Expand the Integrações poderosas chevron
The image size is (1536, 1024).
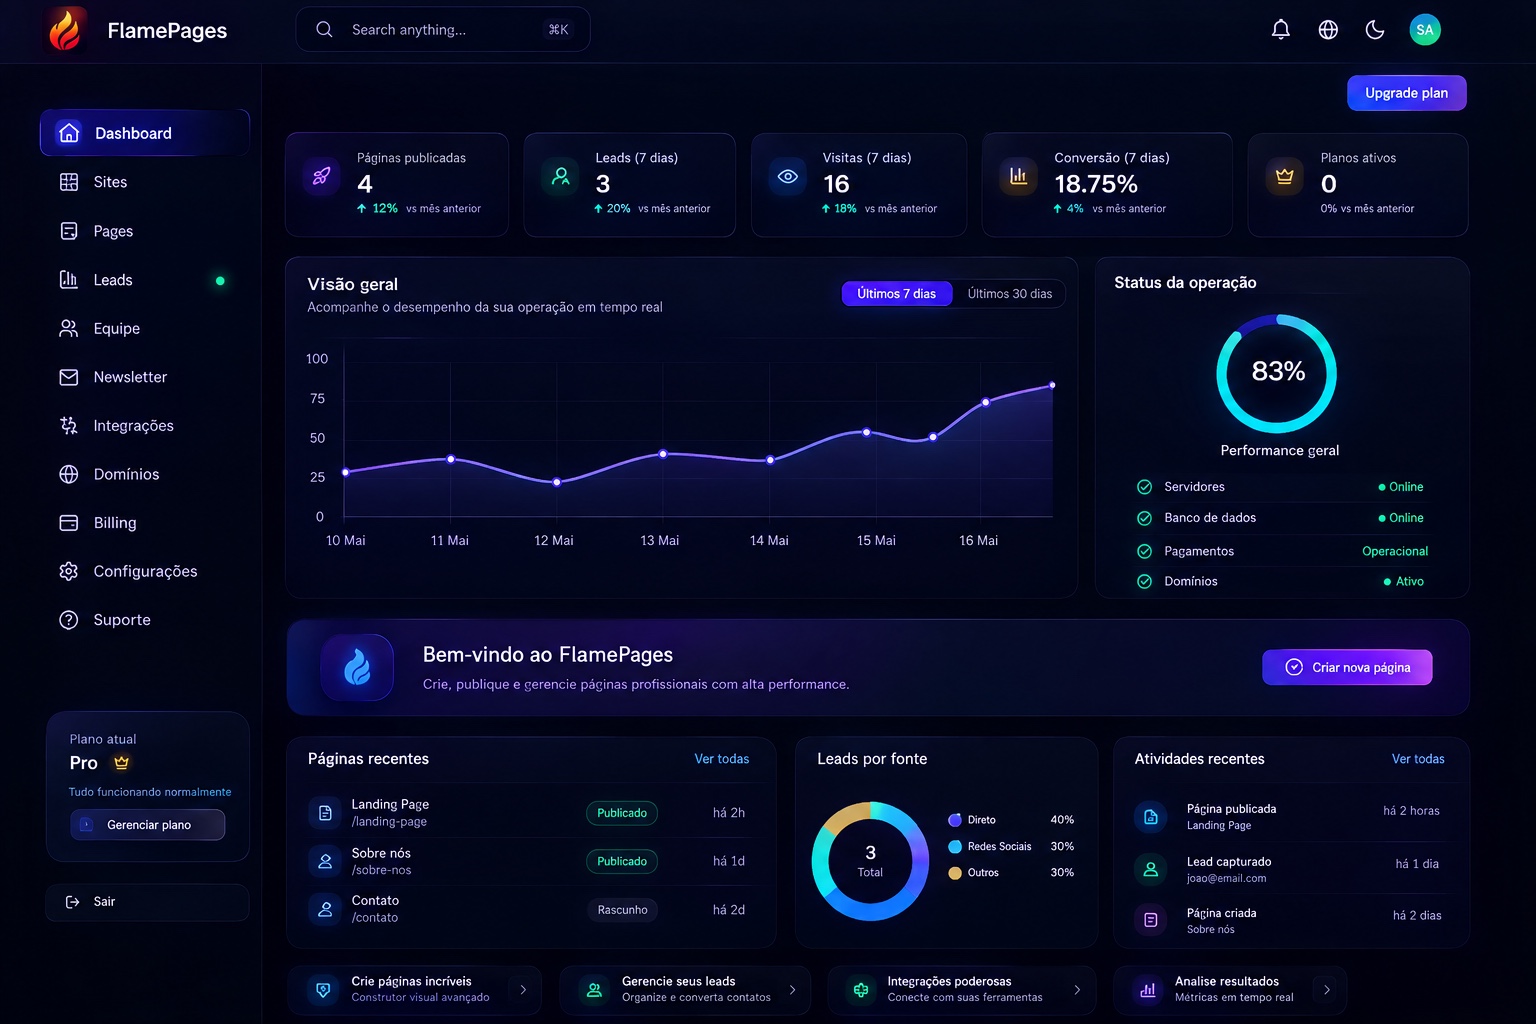(1077, 990)
